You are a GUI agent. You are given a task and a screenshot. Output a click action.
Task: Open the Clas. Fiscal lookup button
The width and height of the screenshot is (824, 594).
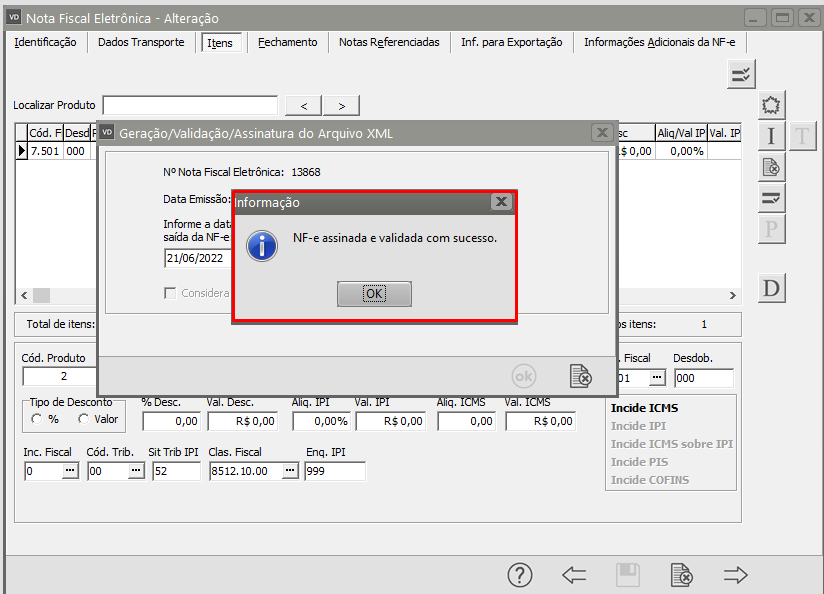tap(290, 471)
